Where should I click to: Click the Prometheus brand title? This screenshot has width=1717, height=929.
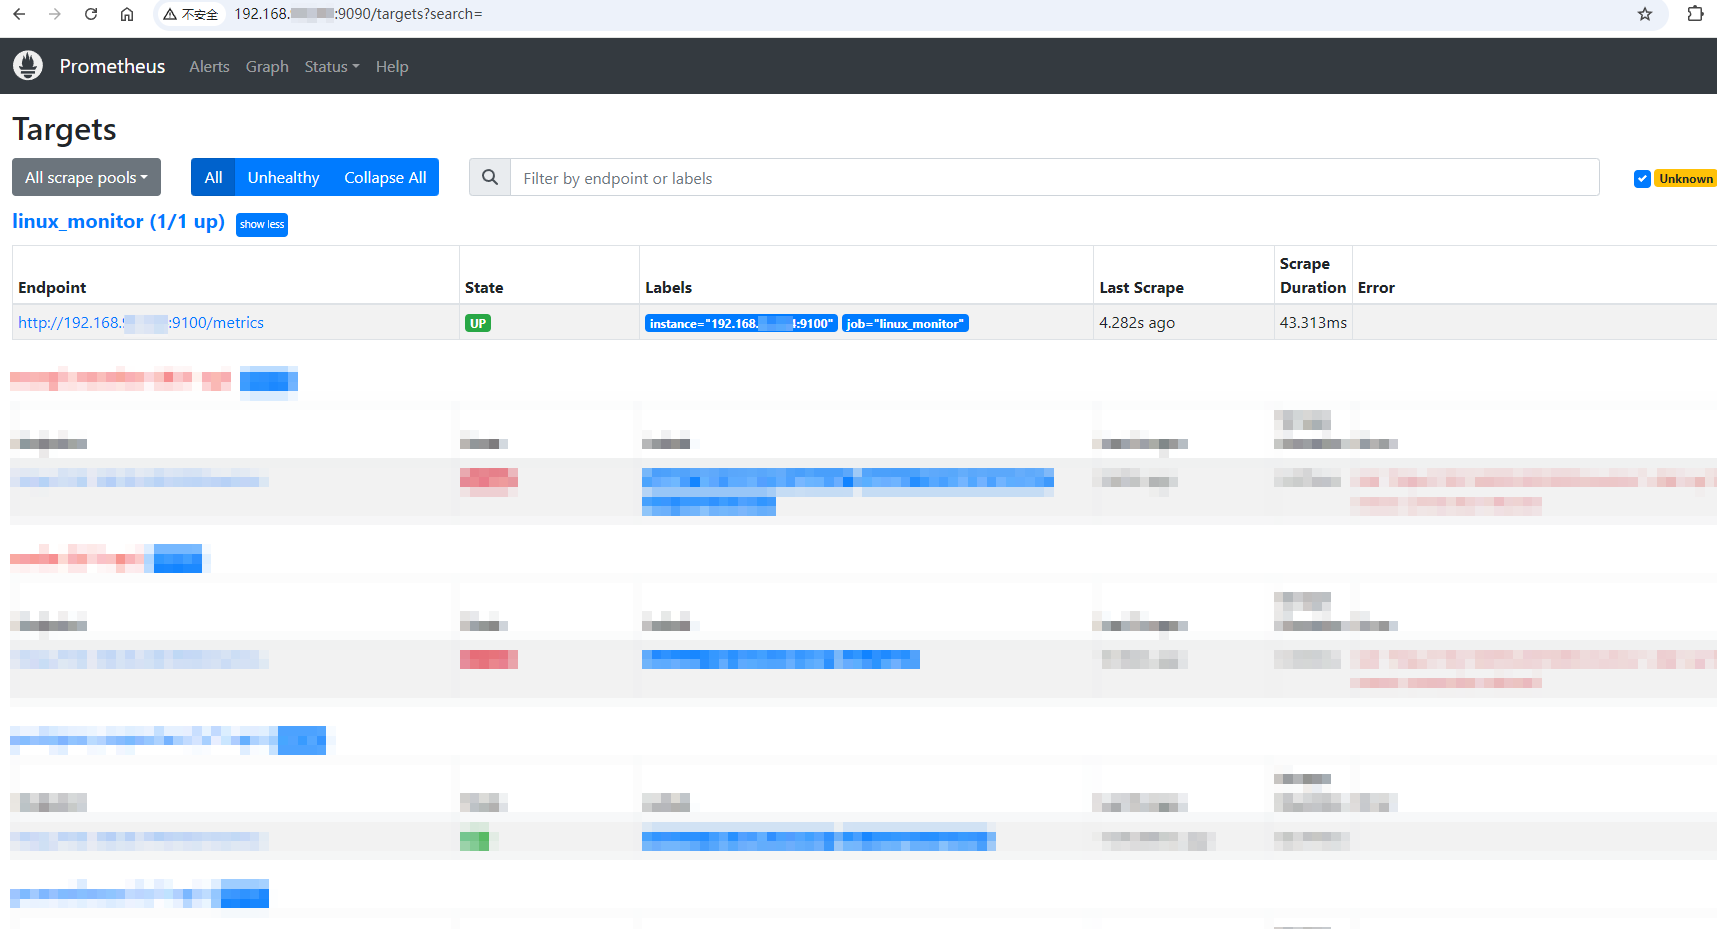(x=112, y=66)
